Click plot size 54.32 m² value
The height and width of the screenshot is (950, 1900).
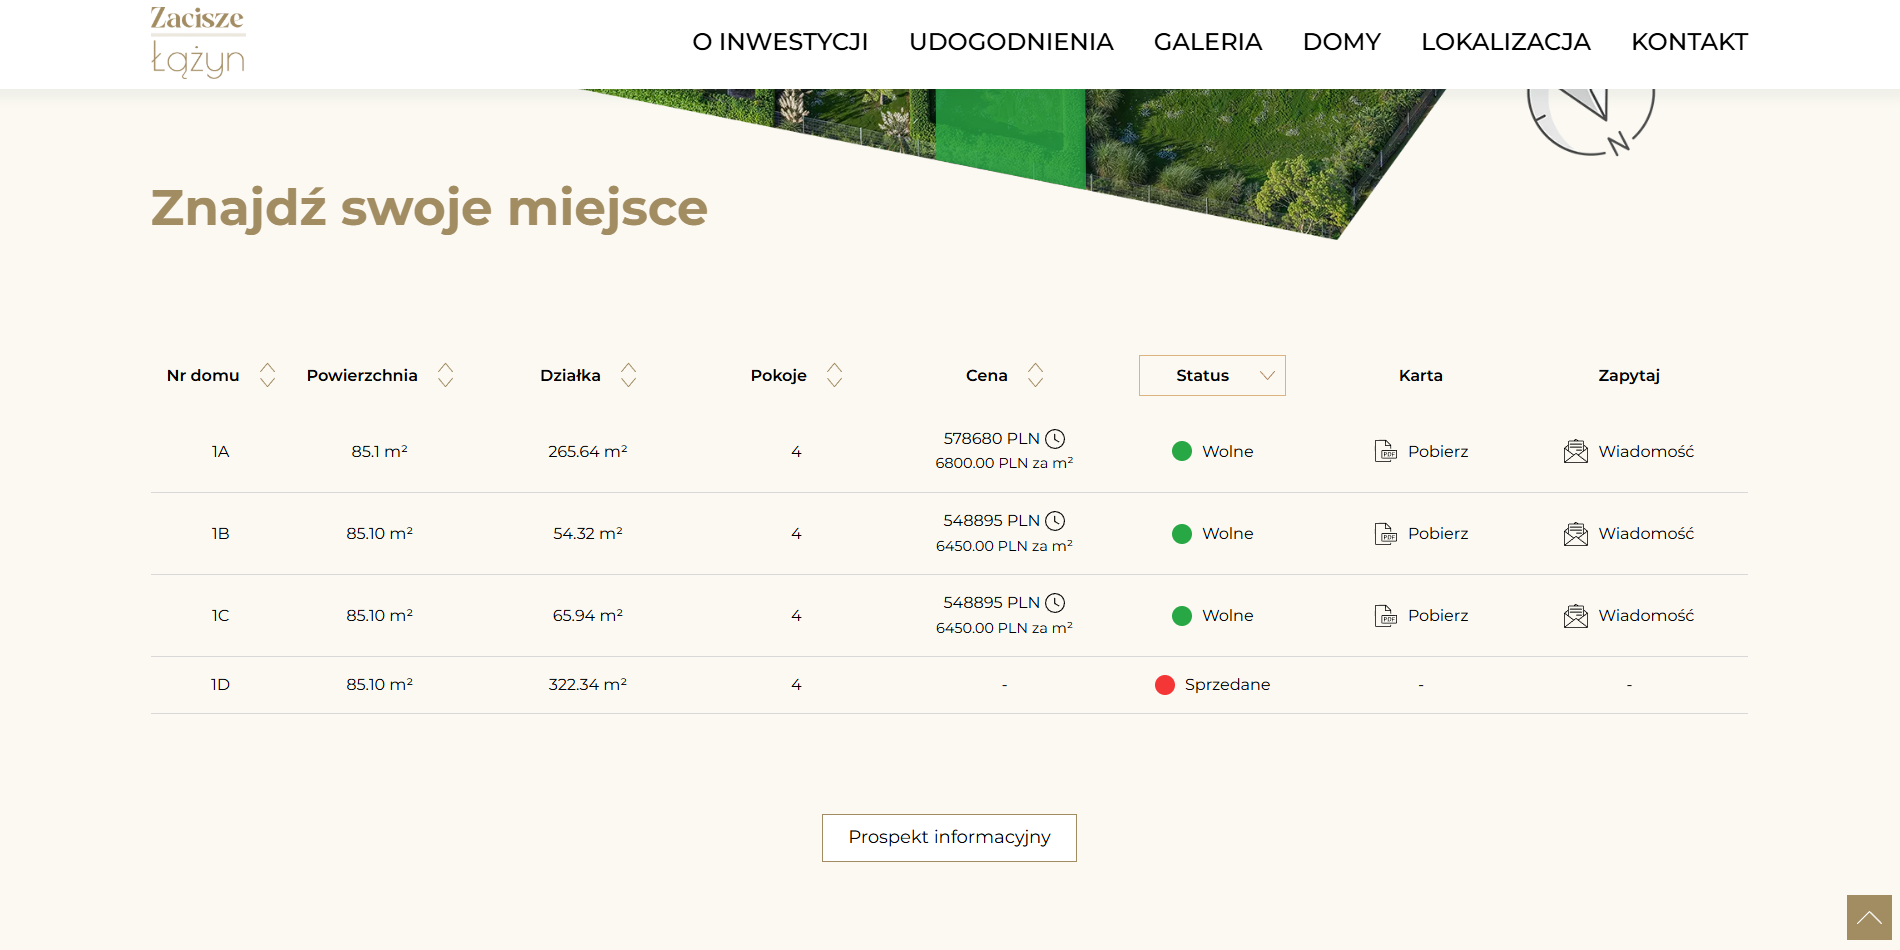pyautogui.click(x=588, y=533)
